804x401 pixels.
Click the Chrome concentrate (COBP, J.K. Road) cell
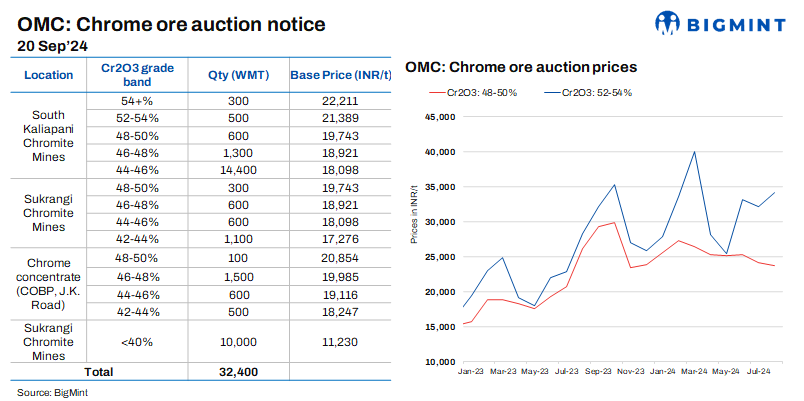(x=49, y=284)
